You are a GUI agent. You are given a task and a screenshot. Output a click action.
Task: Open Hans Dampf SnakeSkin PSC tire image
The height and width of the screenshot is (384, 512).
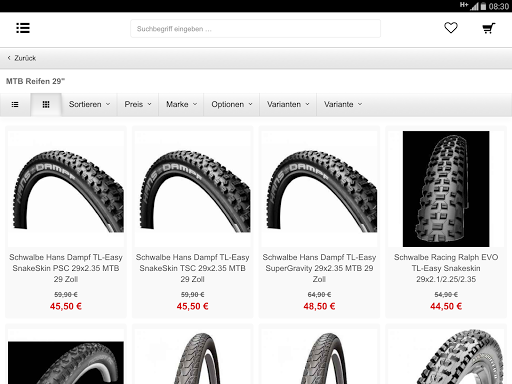coord(66,189)
